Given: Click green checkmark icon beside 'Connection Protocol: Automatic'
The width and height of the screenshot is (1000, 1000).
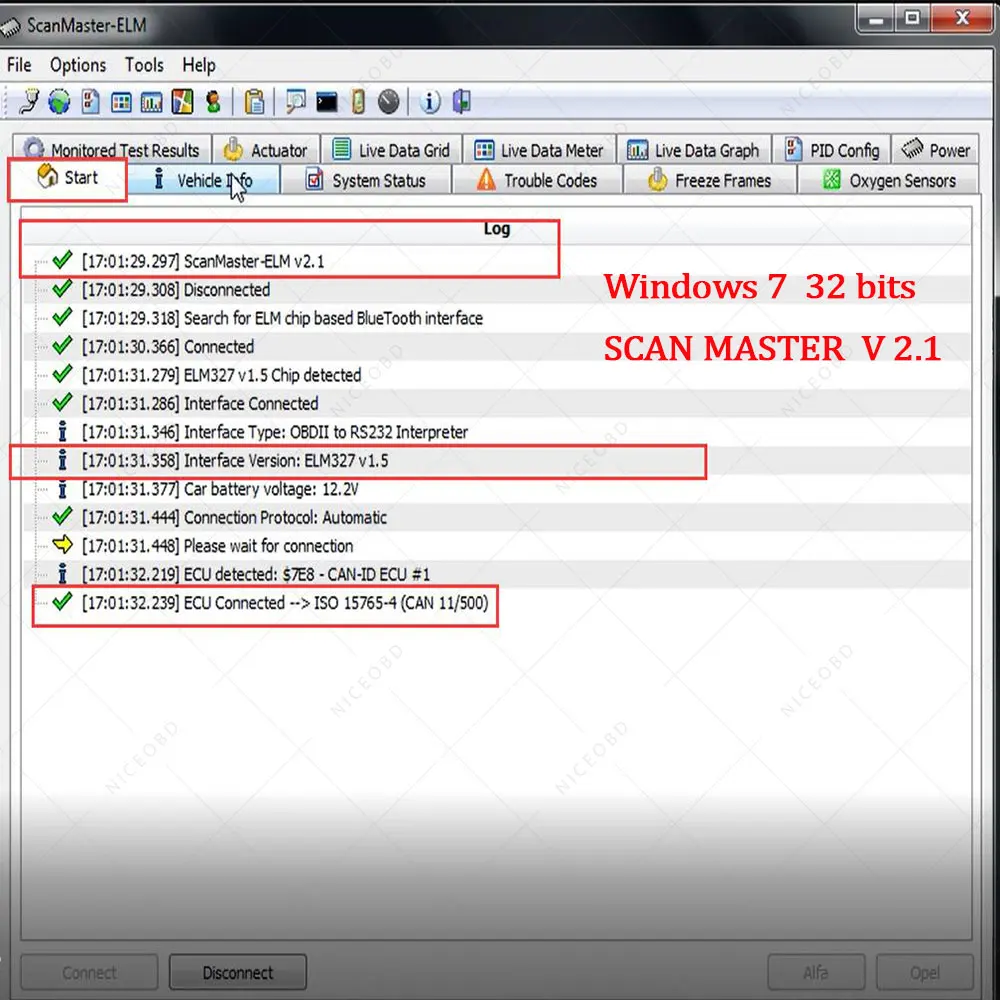Looking at the screenshot, I should [x=62, y=516].
